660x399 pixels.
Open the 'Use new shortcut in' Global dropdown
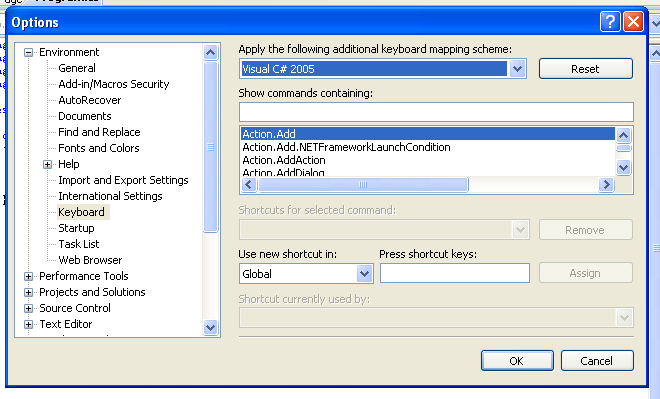click(x=365, y=274)
